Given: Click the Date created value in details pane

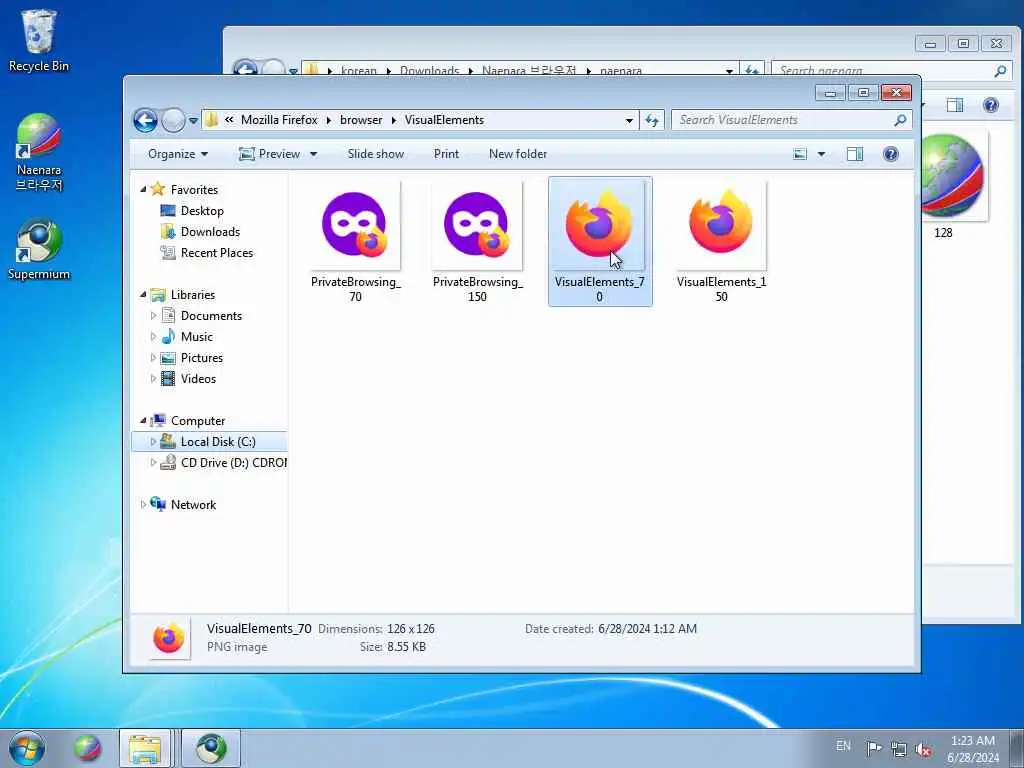Looking at the screenshot, I should click(647, 629).
